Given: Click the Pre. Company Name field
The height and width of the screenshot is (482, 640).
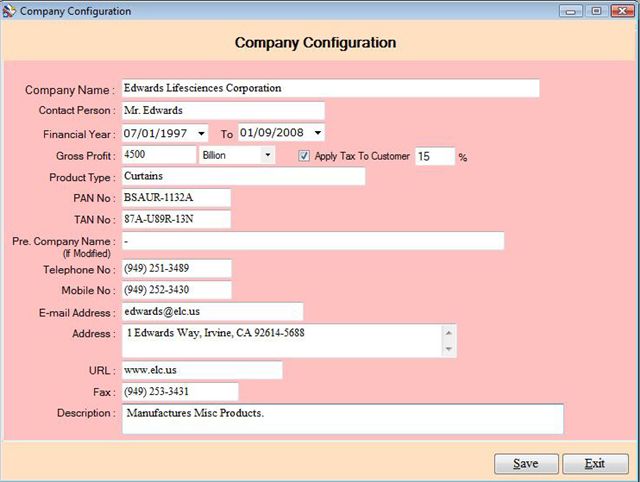Looking at the screenshot, I should point(313,241).
